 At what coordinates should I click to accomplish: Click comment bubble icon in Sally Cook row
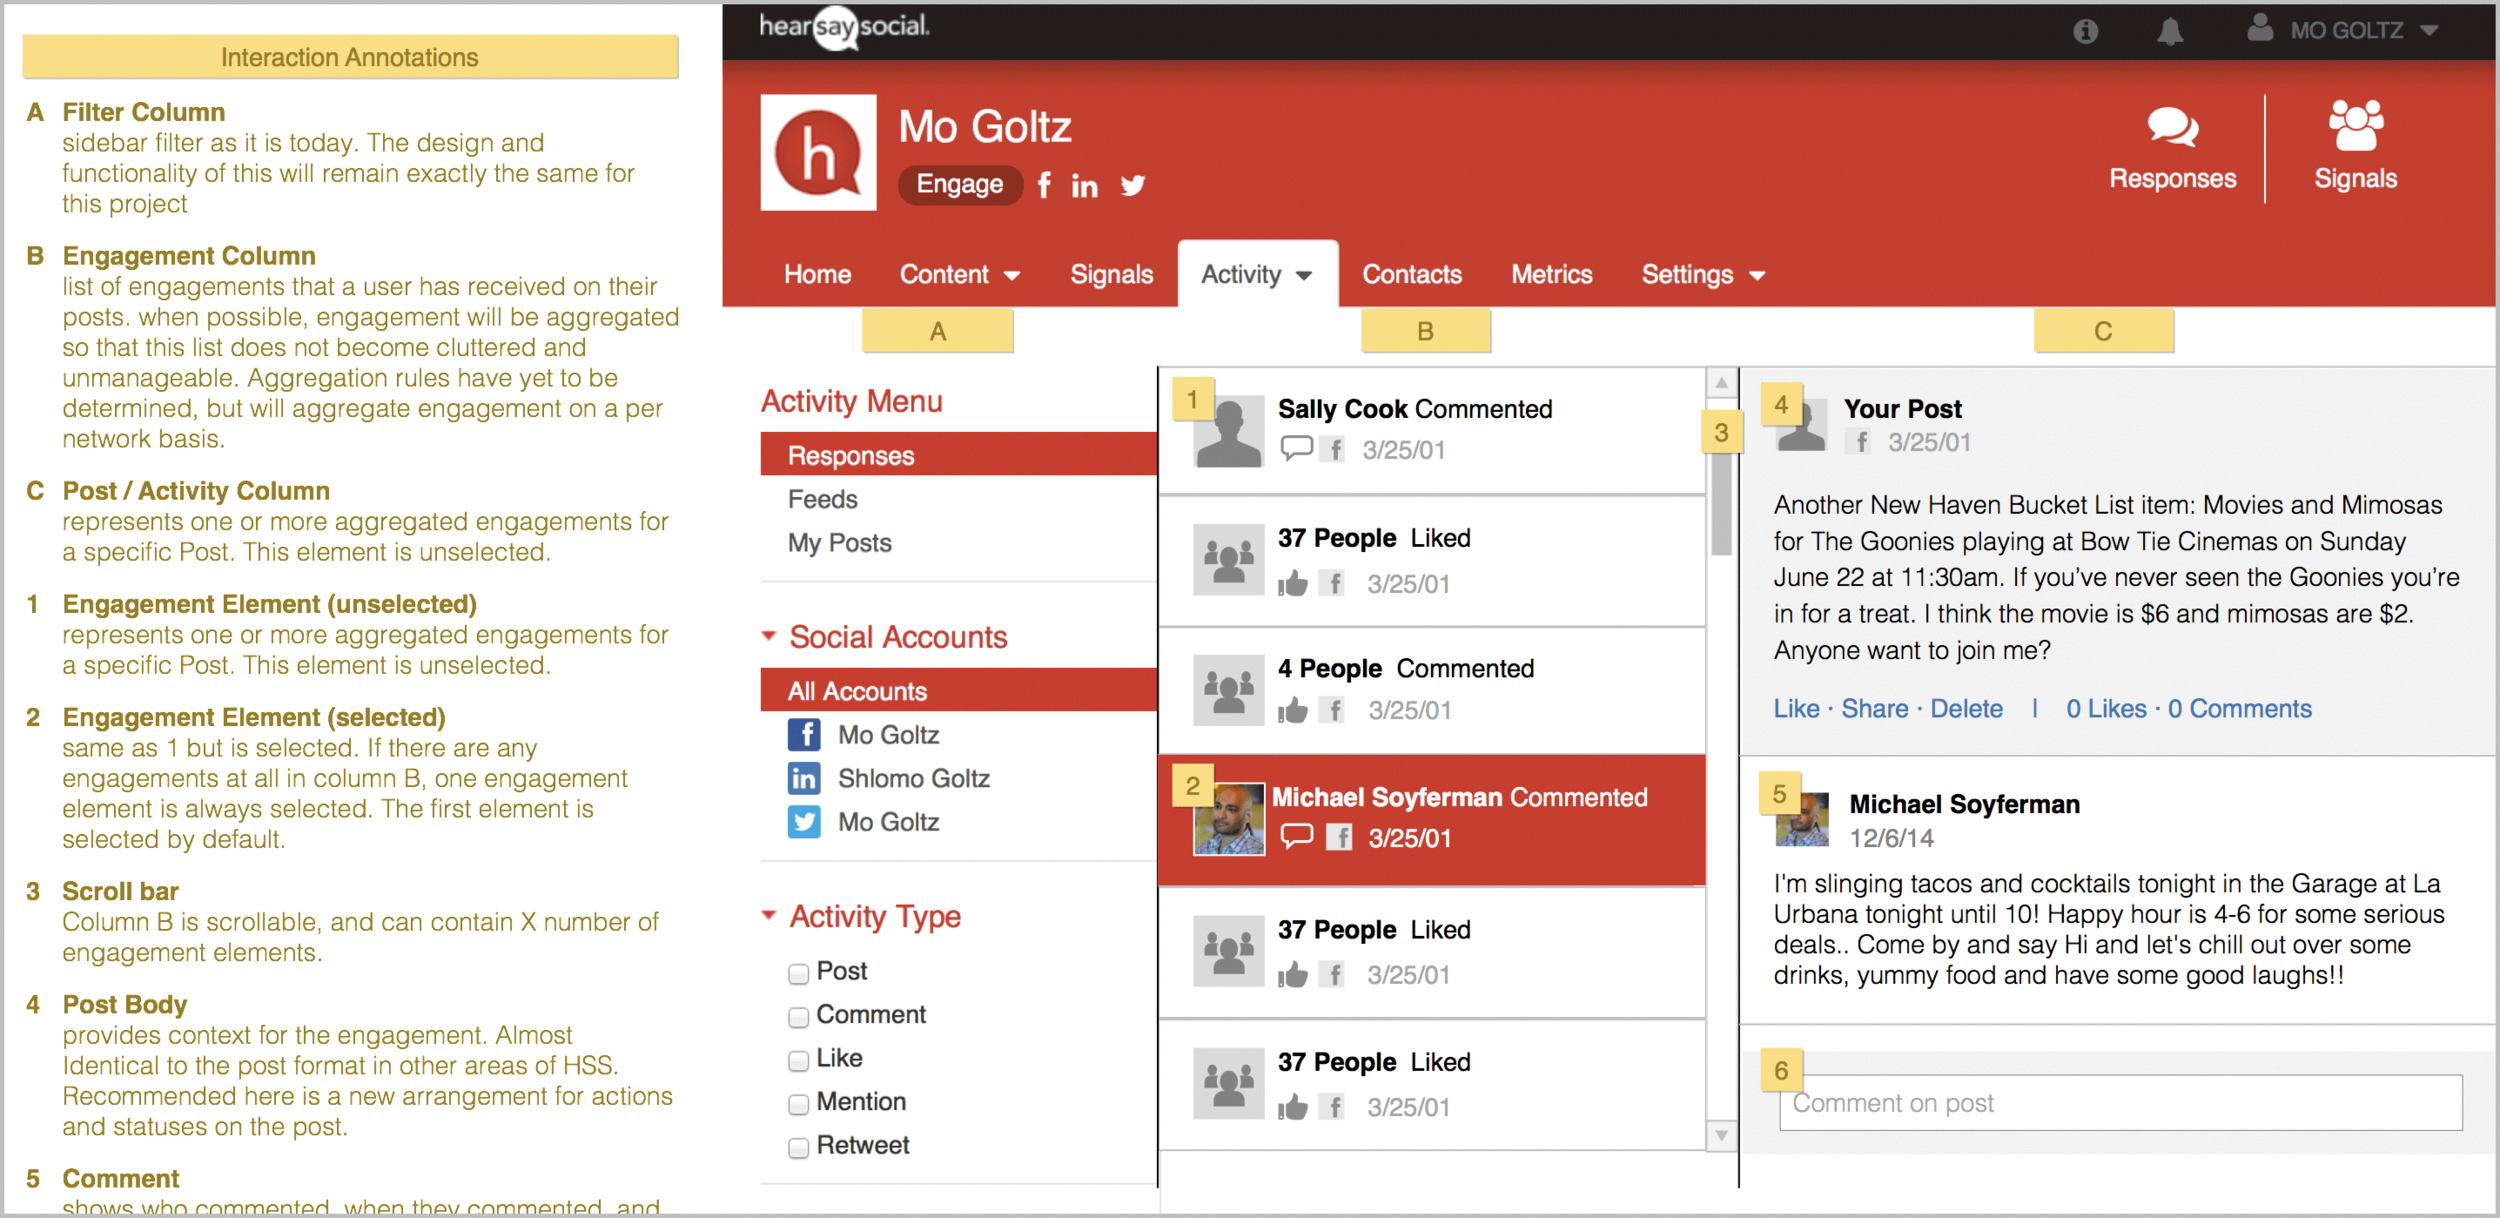tap(1296, 448)
